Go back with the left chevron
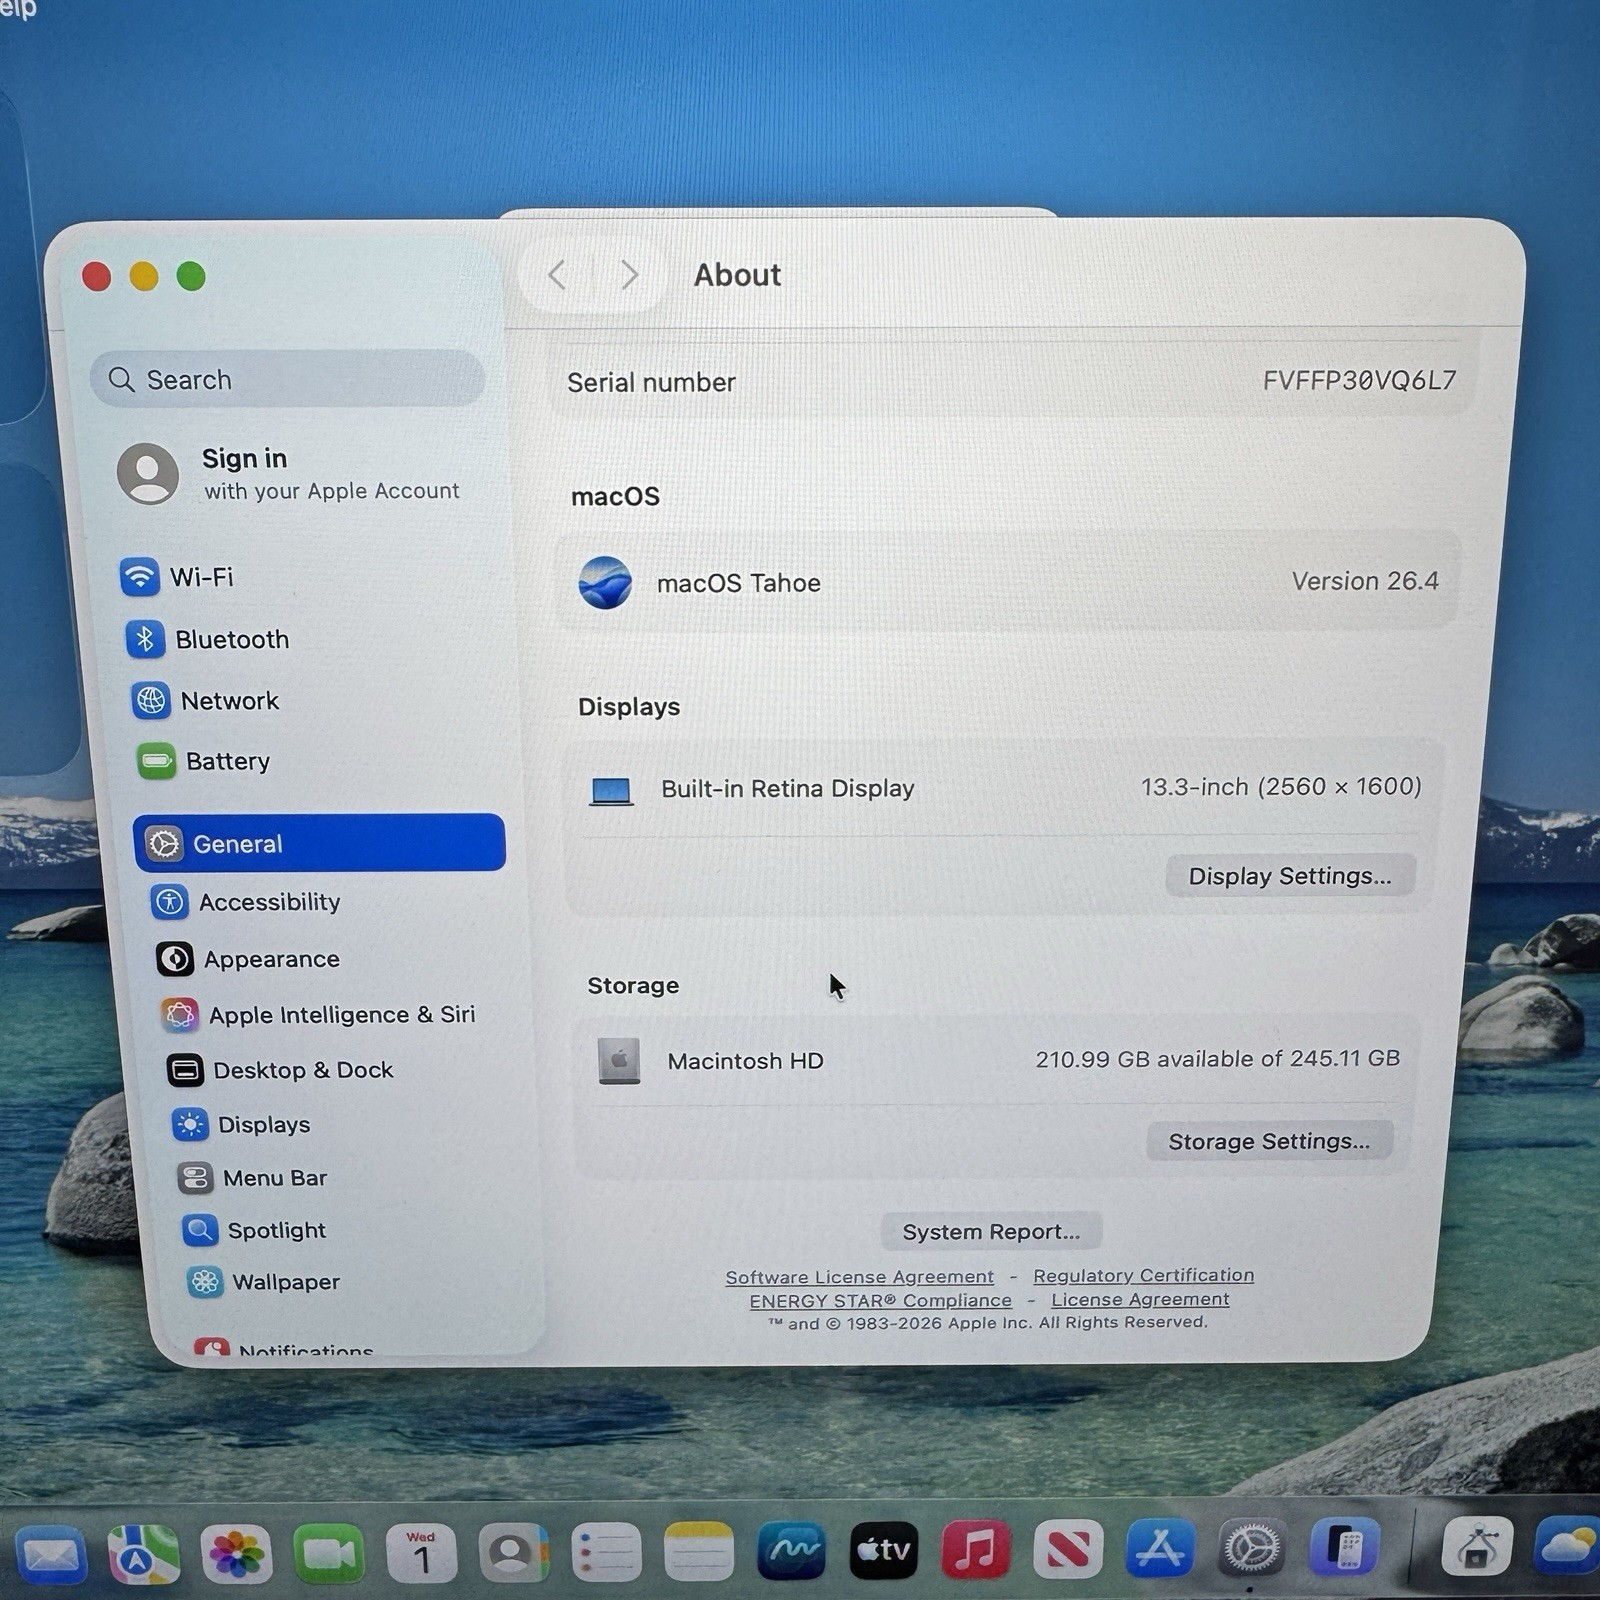The image size is (1600, 1600). 558,275
